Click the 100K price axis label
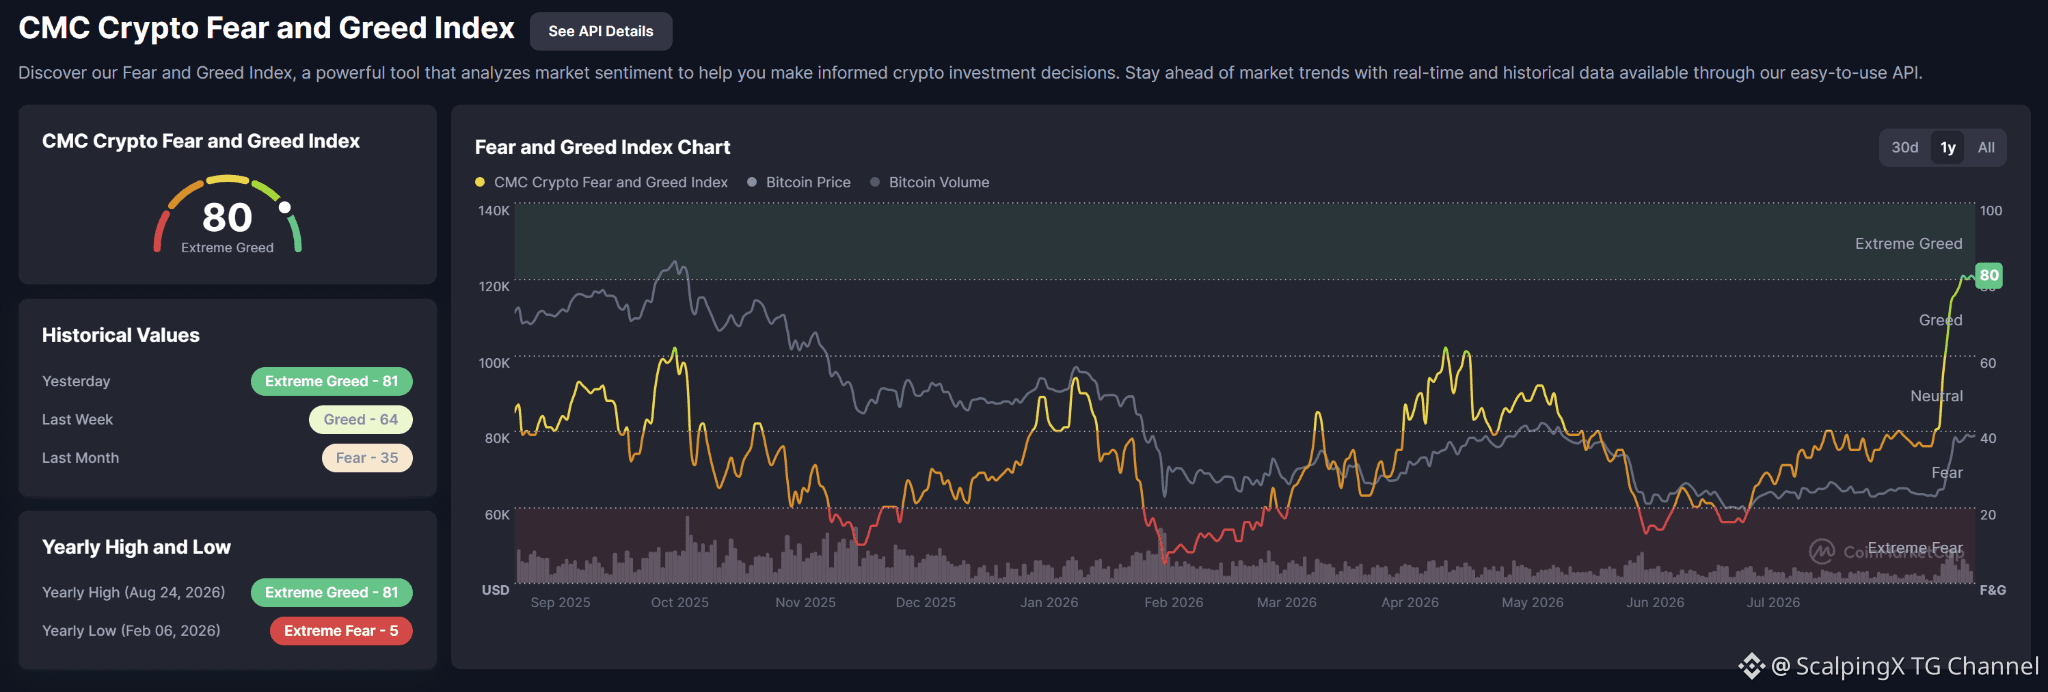Screen dimensions: 2048x692 pos(494,363)
